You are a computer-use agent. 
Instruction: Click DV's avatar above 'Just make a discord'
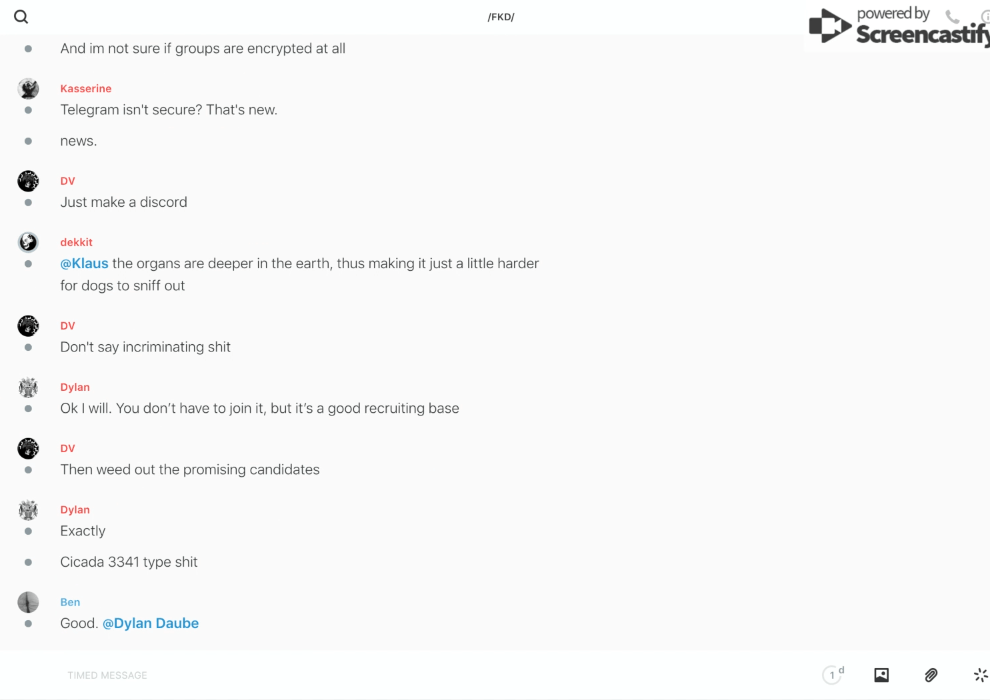point(28,181)
